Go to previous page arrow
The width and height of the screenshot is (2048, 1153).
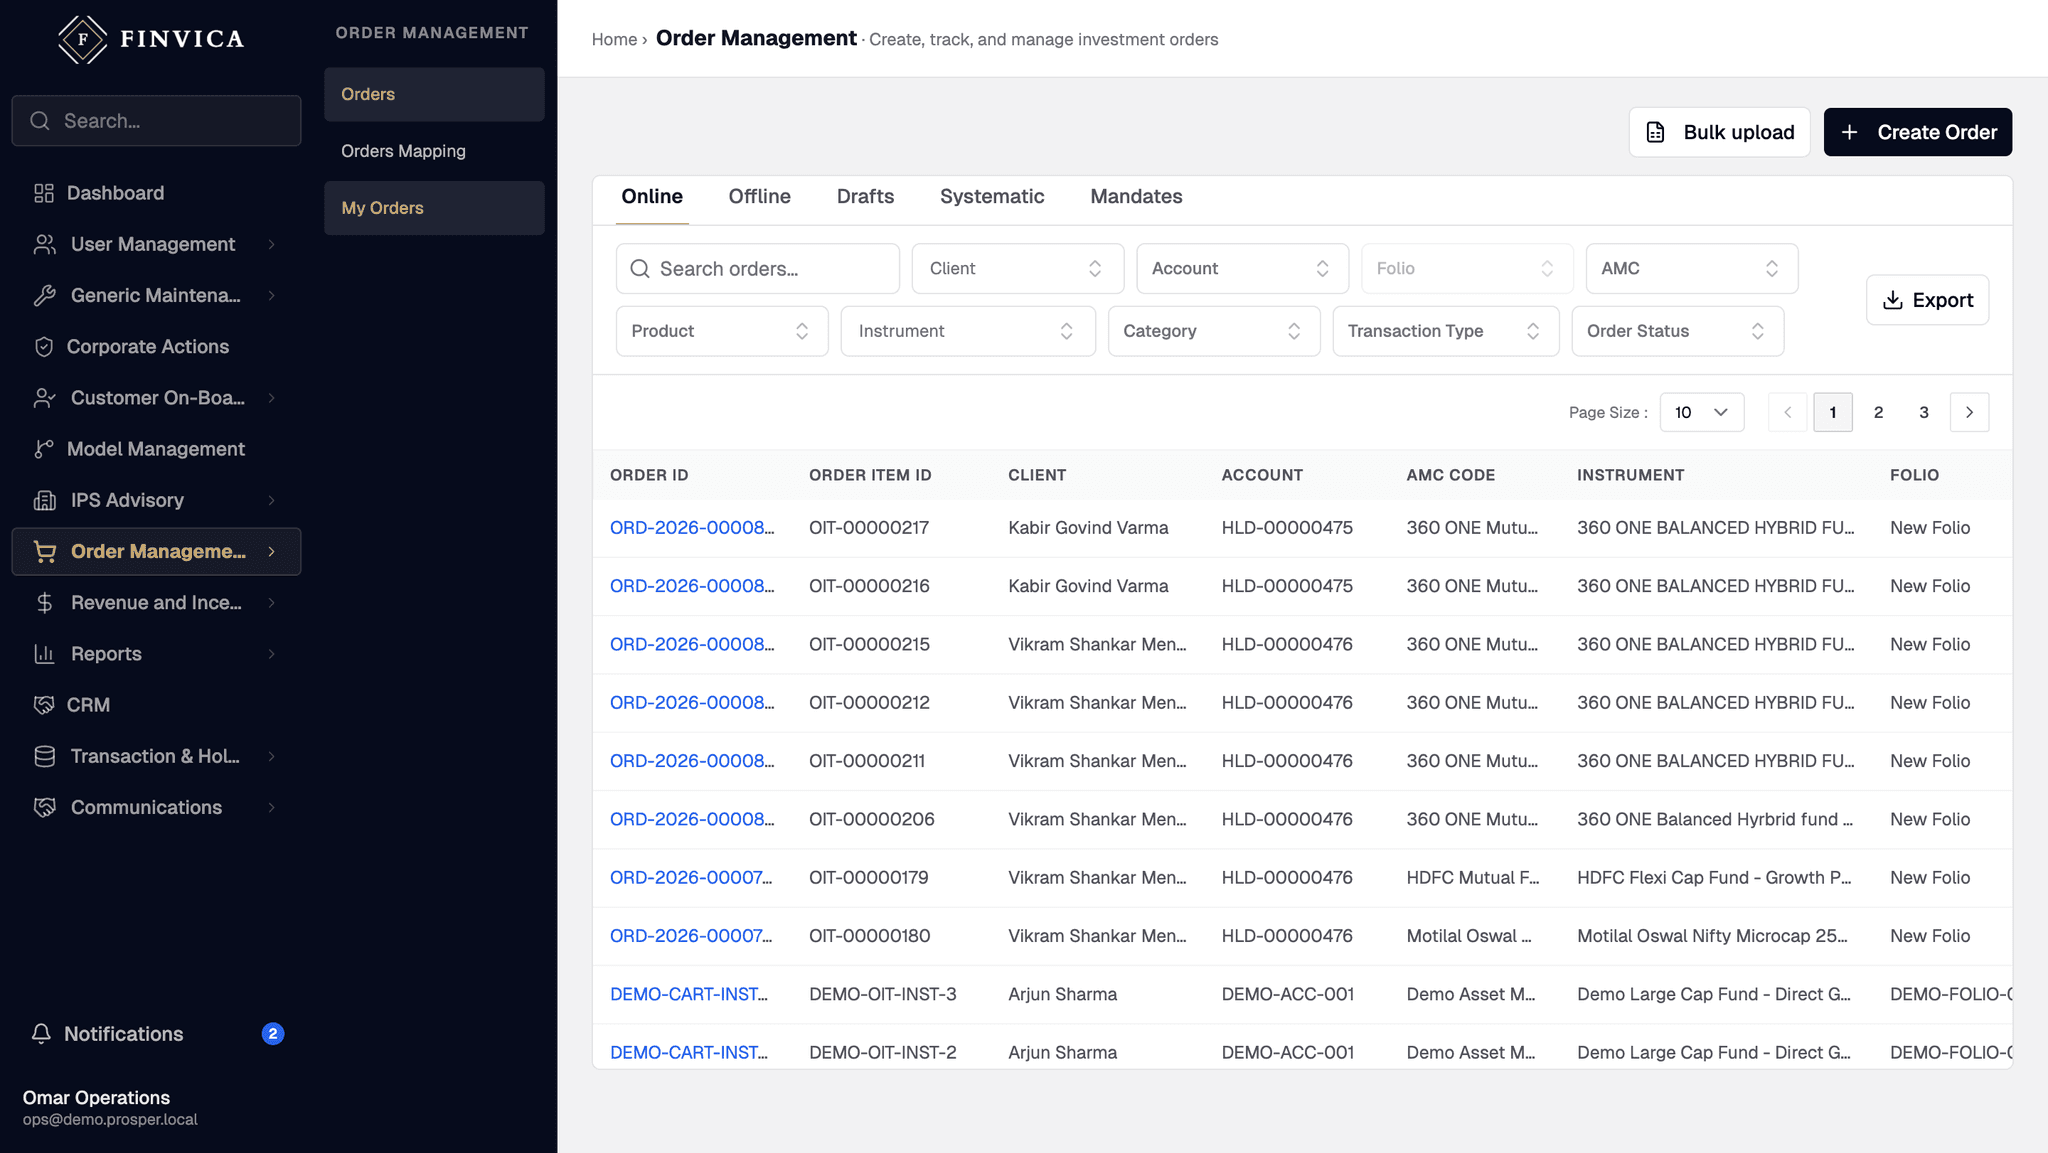tap(1788, 412)
